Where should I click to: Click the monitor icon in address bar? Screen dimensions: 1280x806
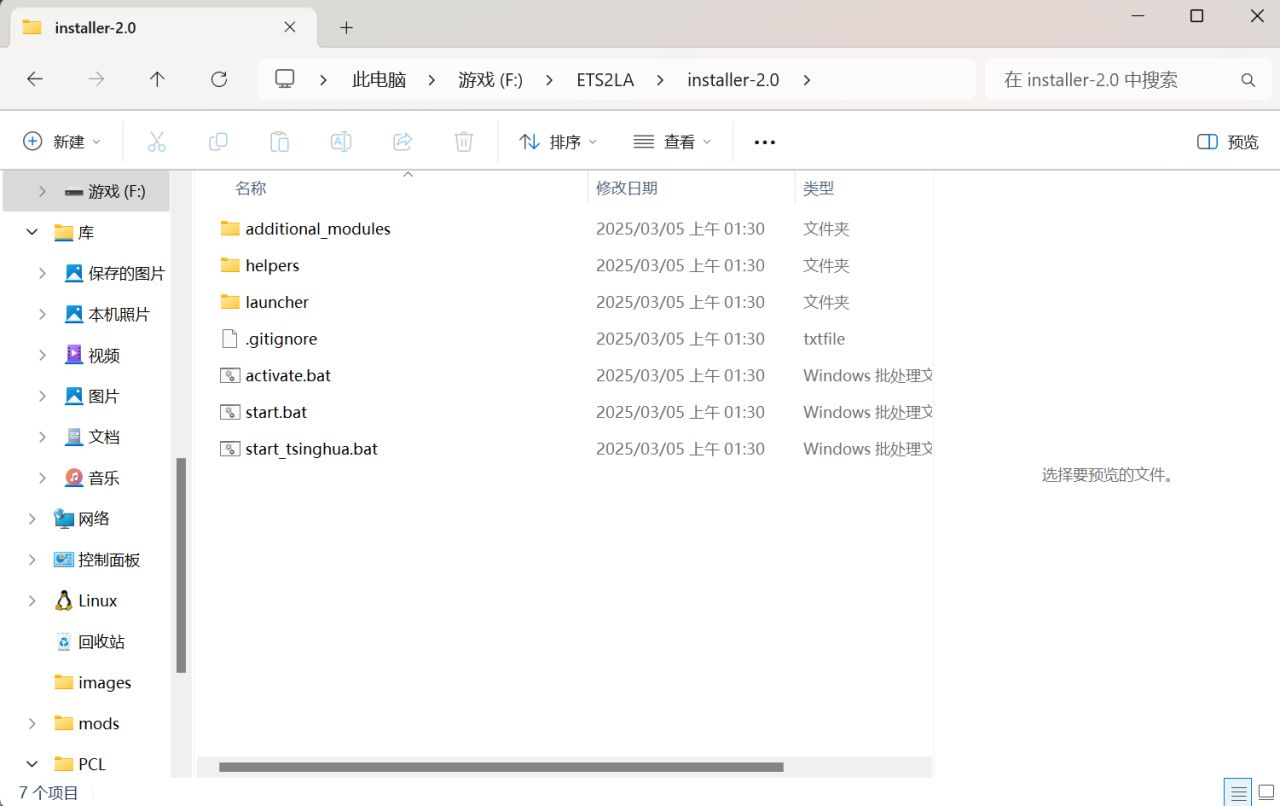pyautogui.click(x=285, y=79)
